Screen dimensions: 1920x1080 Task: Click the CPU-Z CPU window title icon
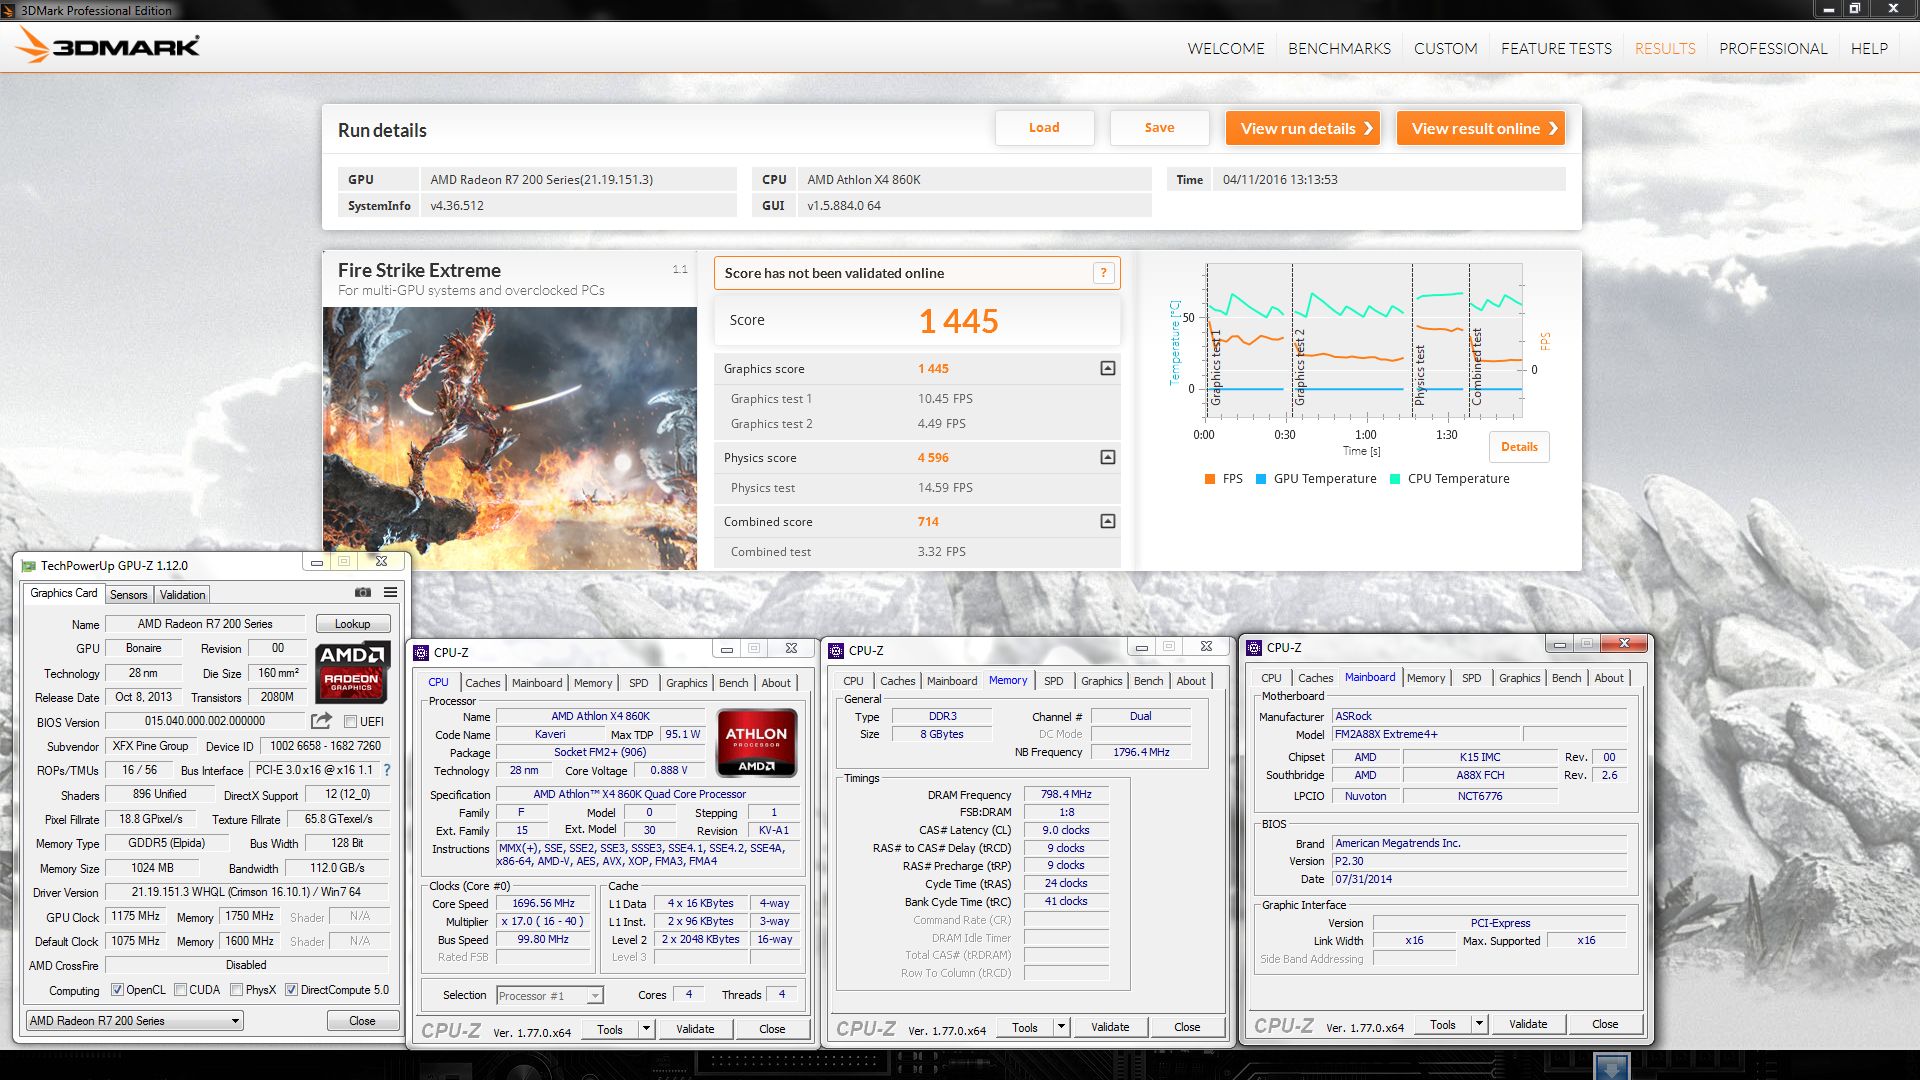click(x=422, y=652)
